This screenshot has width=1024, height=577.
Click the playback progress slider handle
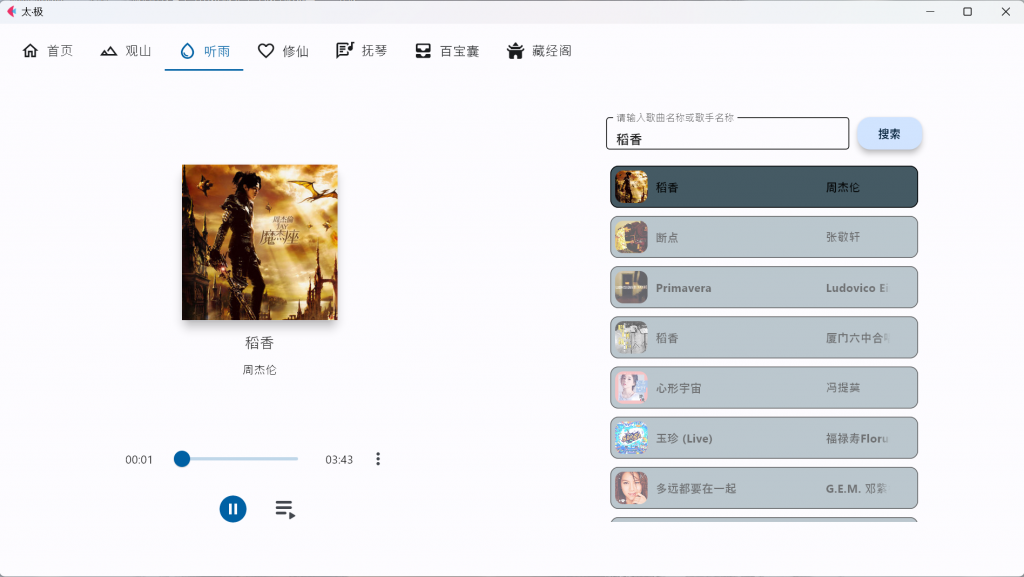tap(182, 459)
